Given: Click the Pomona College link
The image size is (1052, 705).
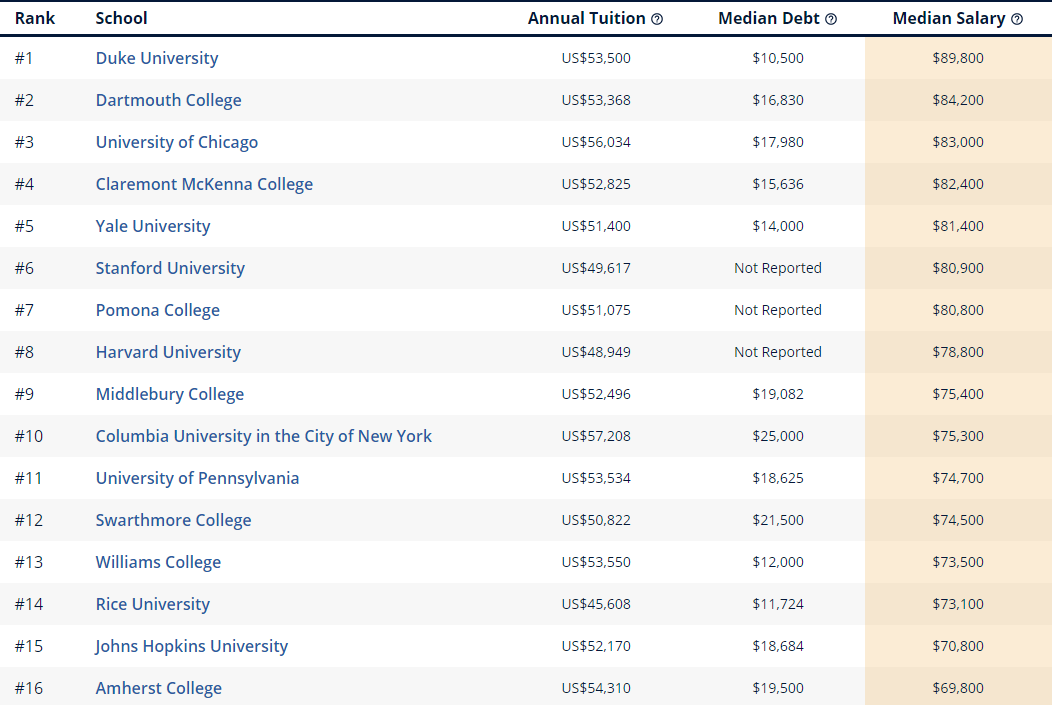Looking at the screenshot, I should pyautogui.click(x=157, y=310).
